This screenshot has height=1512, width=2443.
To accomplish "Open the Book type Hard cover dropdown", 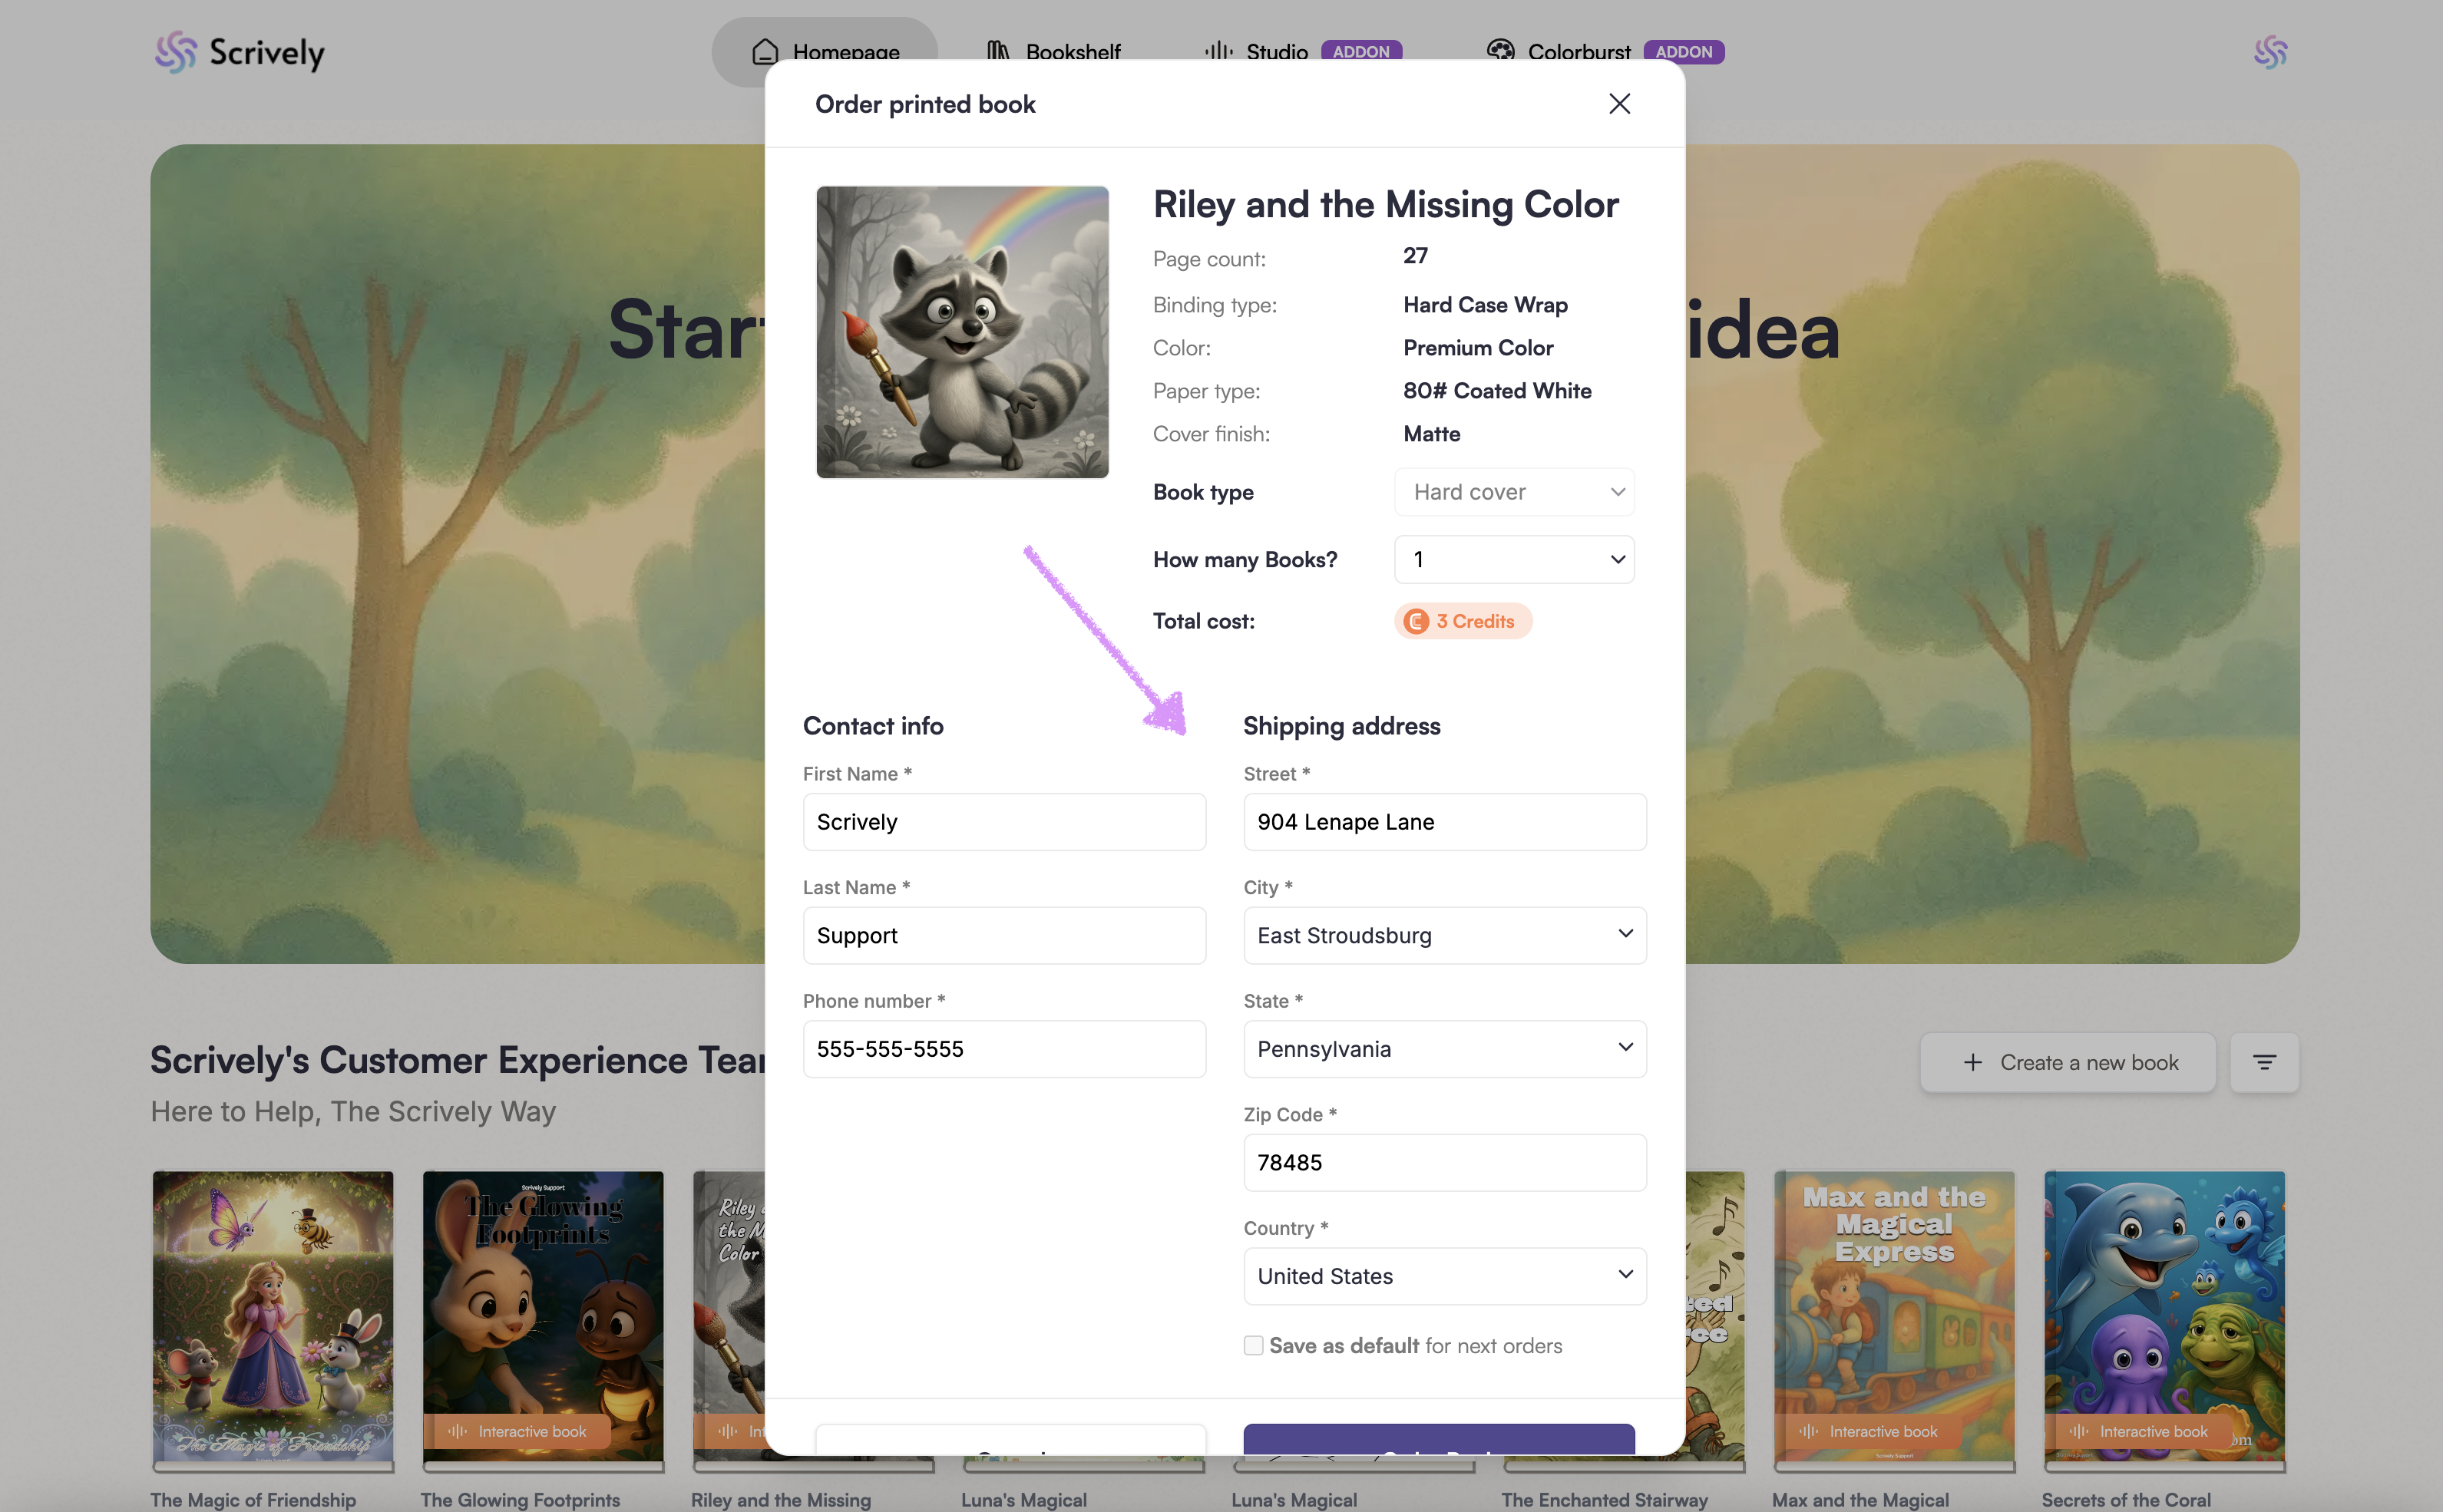I will pos(1513,492).
